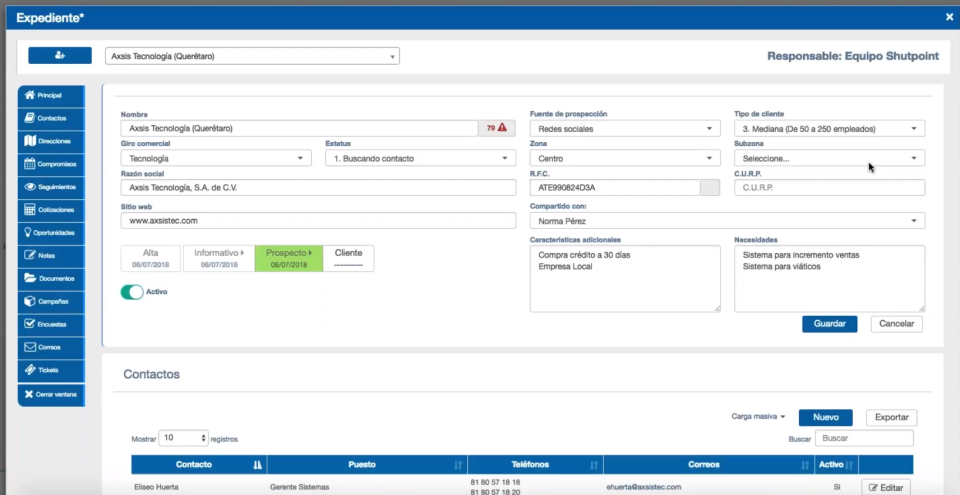The width and height of the screenshot is (960, 495).
Task: Click the Responsable: Equipo Shutpoint label
Action: point(853,56)
